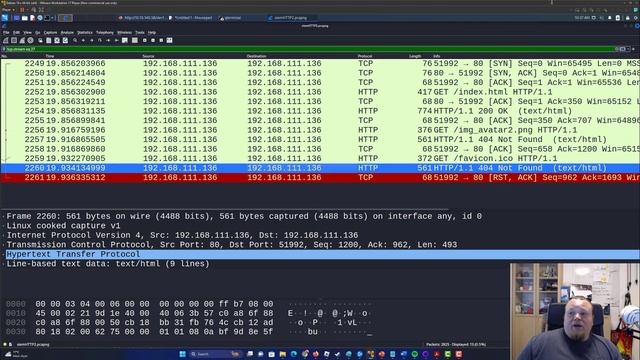Expand the Hypertext Transfer Protocol node
The width and height of the screenshot is (640, 360).
[4, 254]
